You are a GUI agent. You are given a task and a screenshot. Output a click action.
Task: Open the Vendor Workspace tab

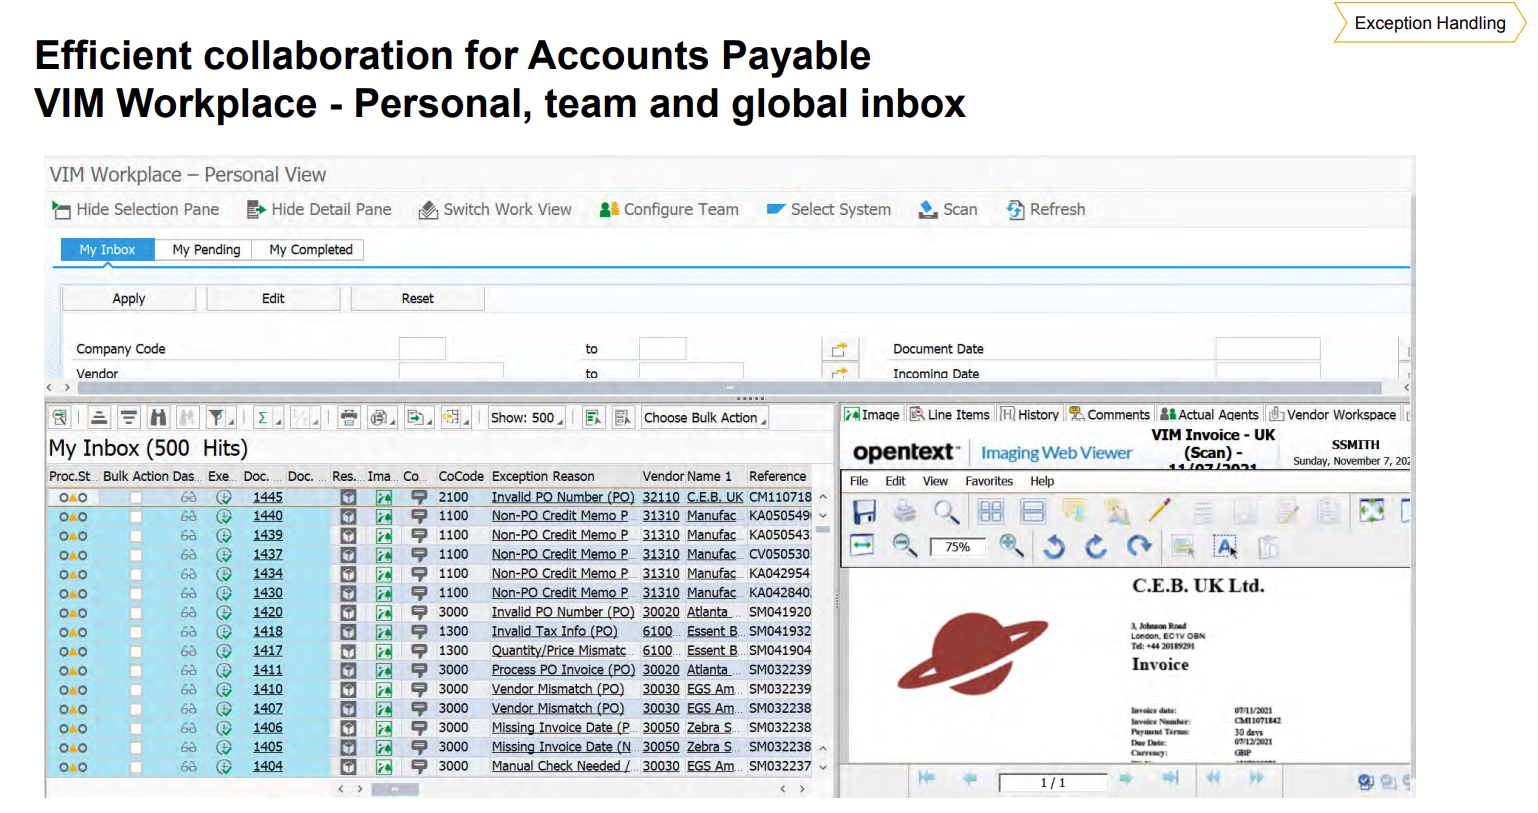point(1332,414)
